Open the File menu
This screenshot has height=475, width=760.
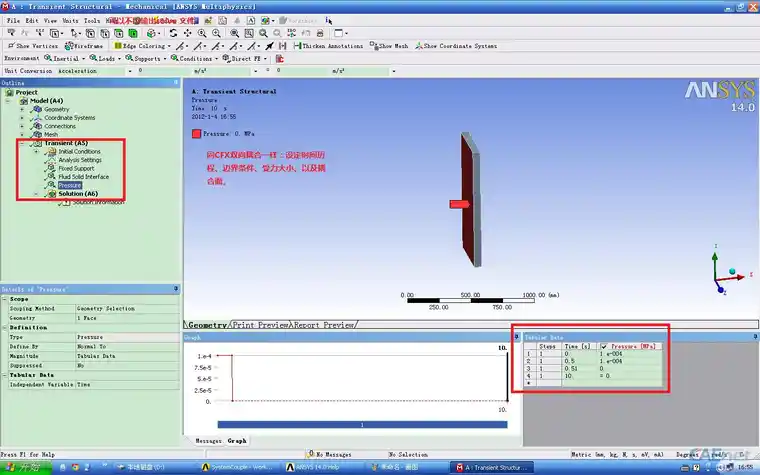(14, 20)
